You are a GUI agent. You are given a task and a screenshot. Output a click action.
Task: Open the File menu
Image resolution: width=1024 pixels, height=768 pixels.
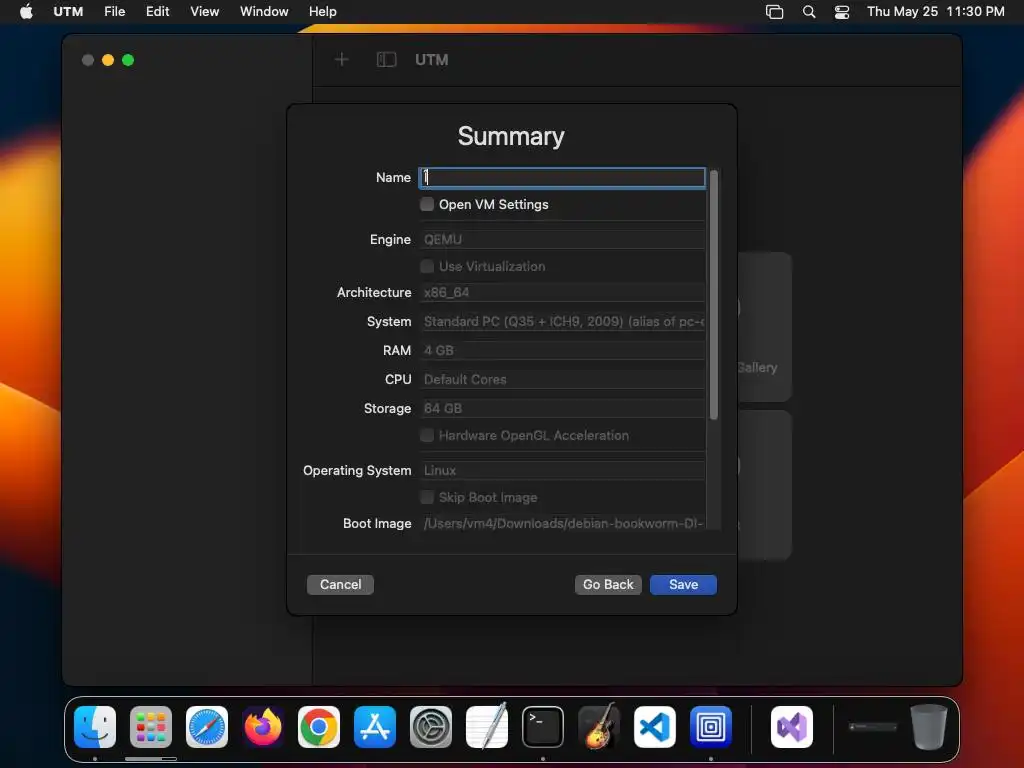point(114,11)
